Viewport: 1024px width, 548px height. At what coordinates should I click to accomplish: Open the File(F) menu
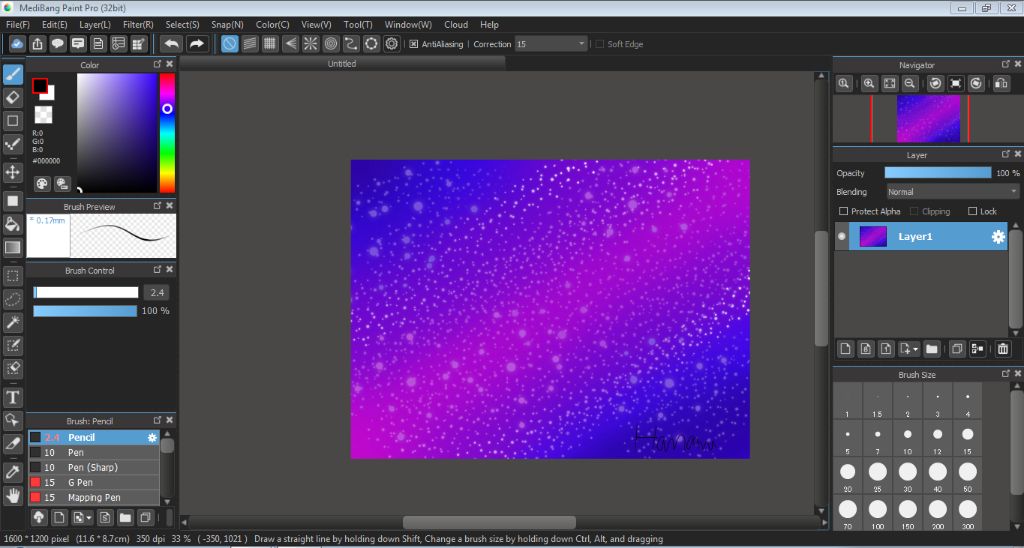[18, 24]
